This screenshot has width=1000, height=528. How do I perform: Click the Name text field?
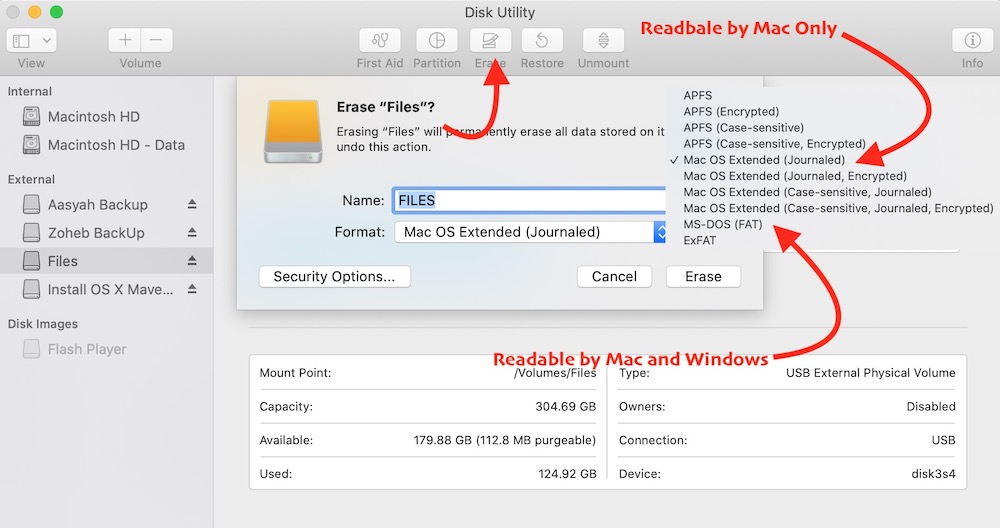[528, 200]
